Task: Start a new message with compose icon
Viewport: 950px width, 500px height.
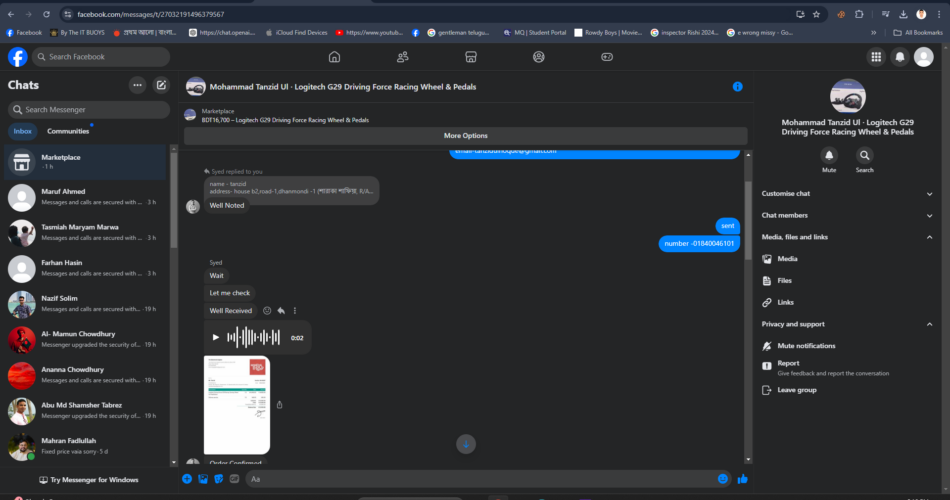Action: (x=161, y=85)
